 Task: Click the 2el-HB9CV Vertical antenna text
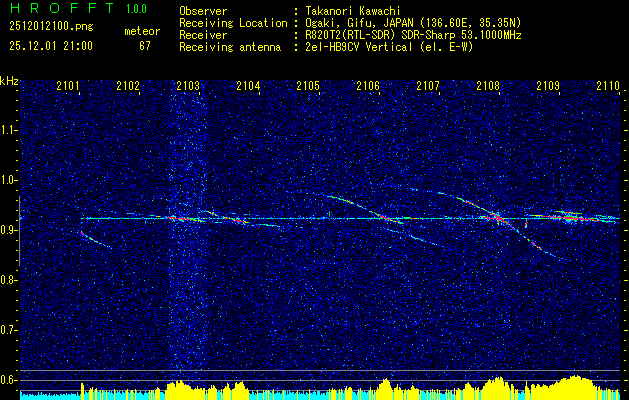click(x=390, y=47)
